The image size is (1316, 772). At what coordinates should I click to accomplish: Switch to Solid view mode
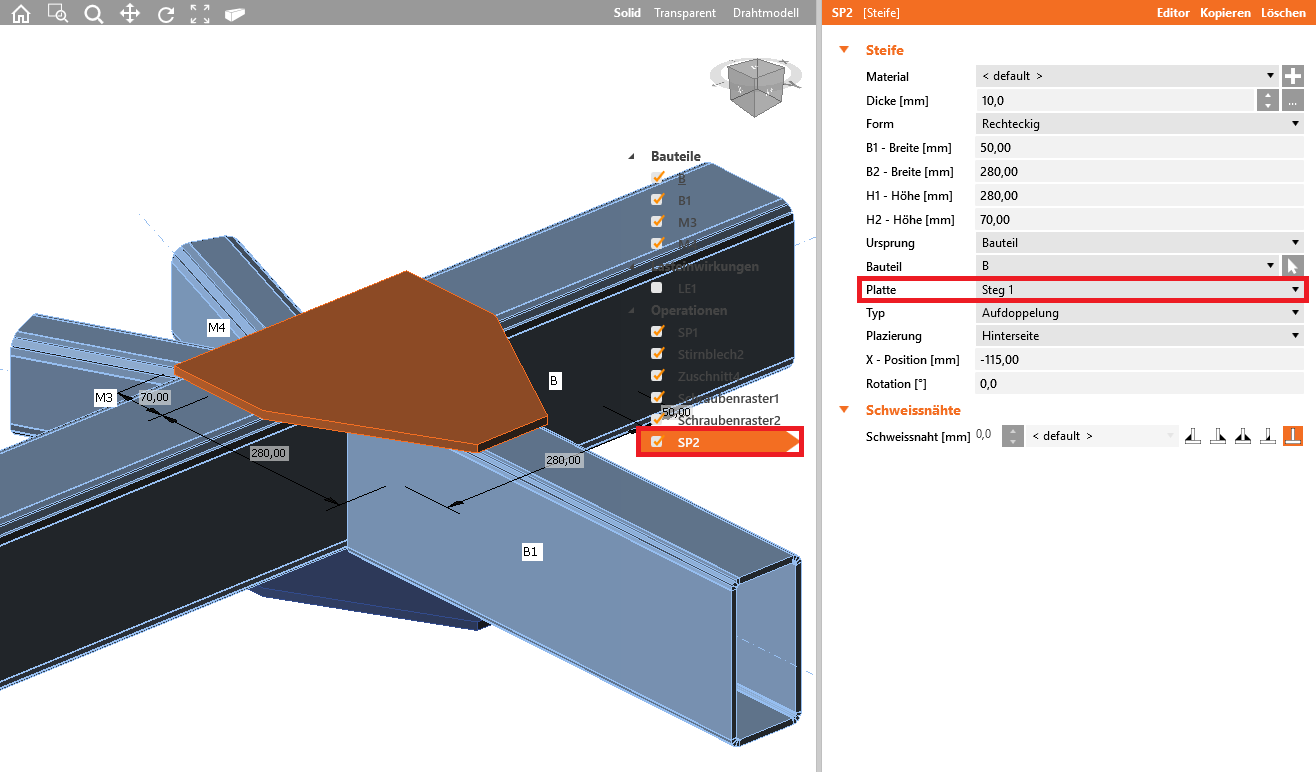pyautogui.click(x=627, y=13)
